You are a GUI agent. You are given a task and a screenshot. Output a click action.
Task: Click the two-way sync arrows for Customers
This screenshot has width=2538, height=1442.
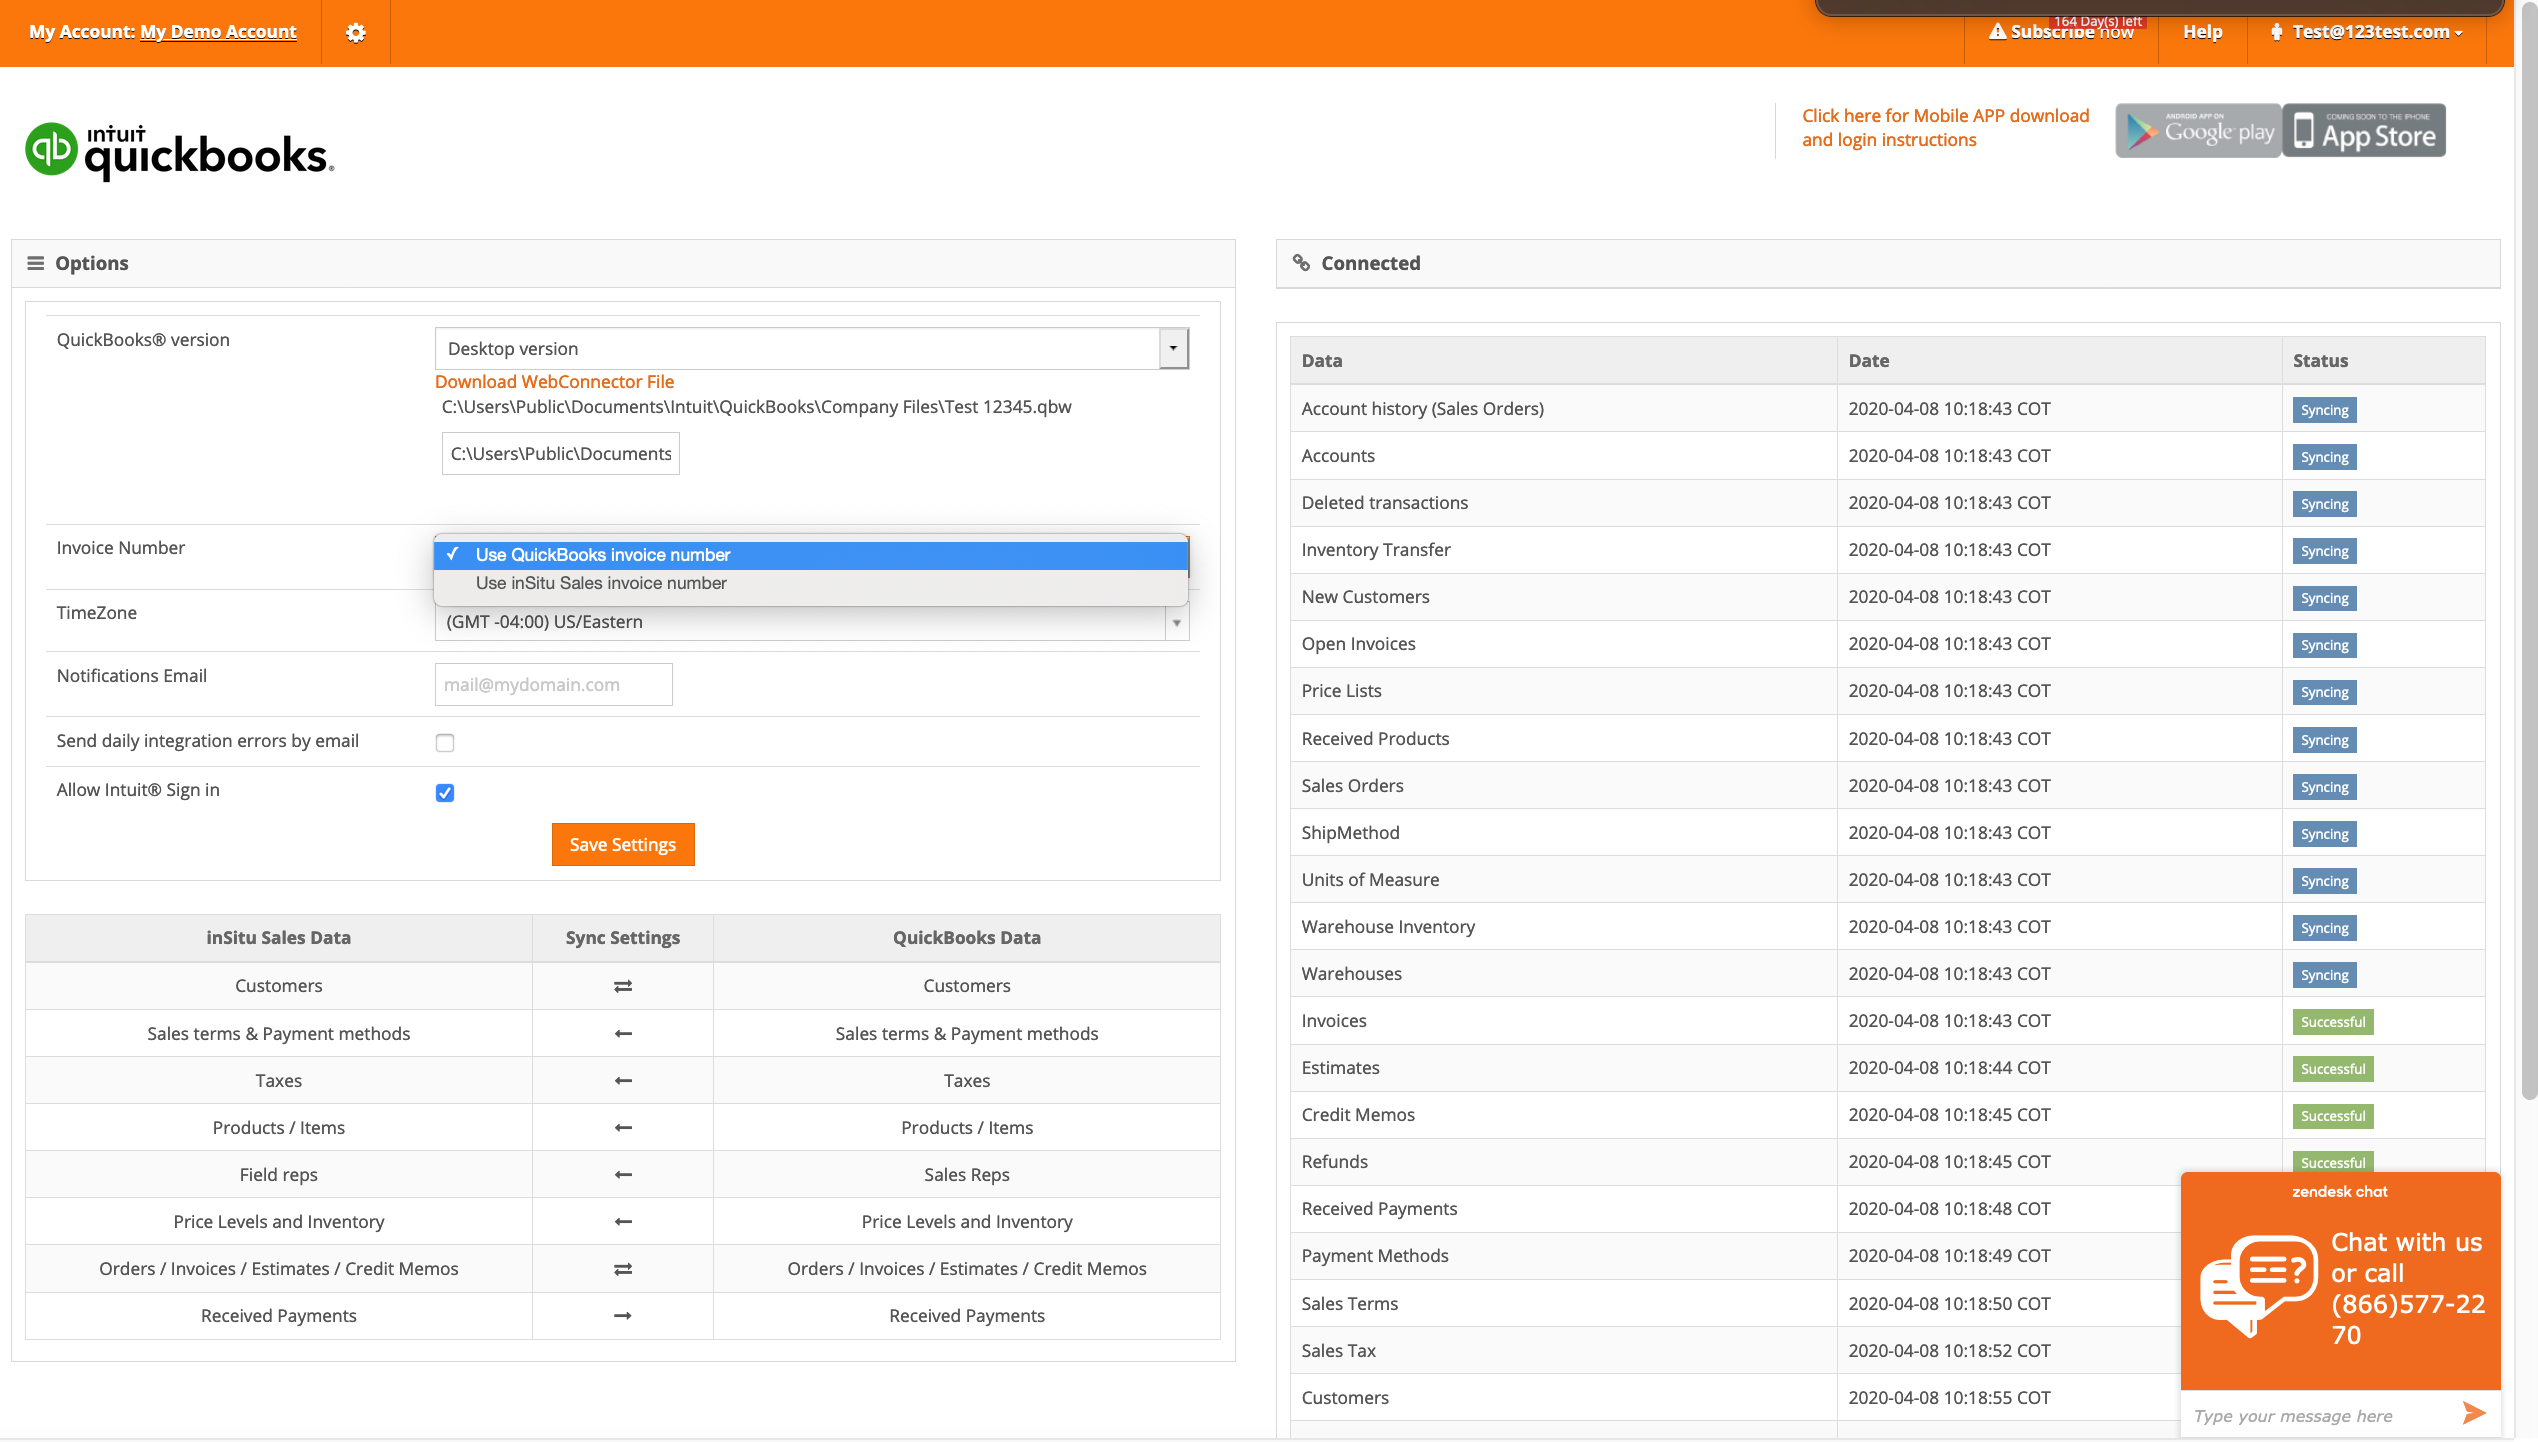[622, 985]
